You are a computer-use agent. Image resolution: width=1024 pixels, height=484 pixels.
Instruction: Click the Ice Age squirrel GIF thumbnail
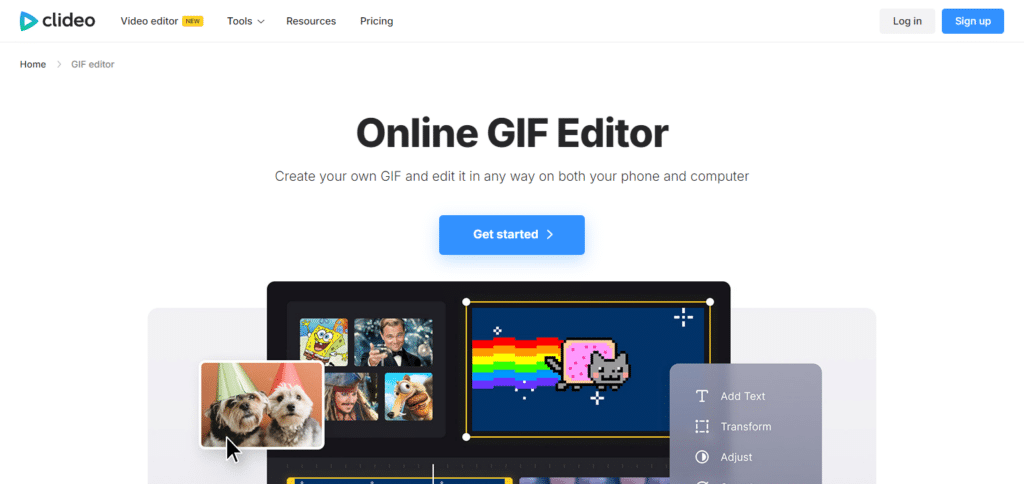pos(408,396)
